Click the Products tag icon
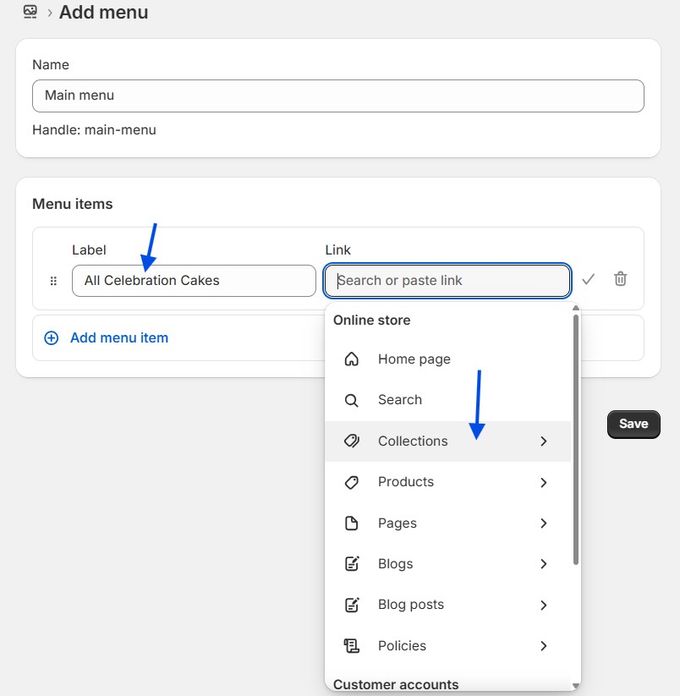The height and width of the screenshot is (696, 680). [352, 482]
